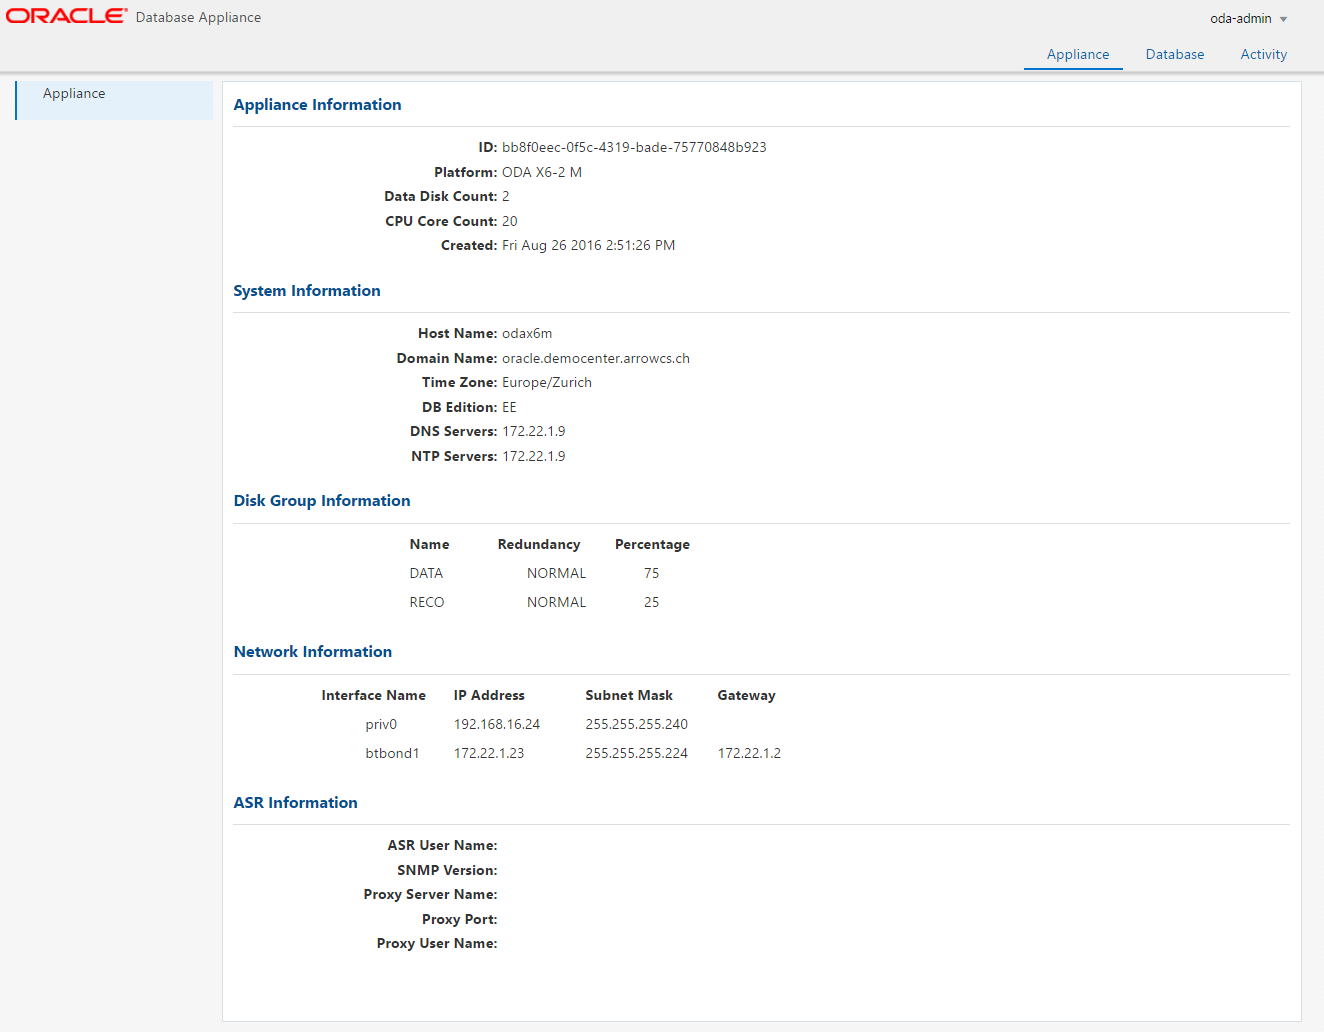Click the Percentage column header
The height and width of the screenshot is (1032, 1324).
[651, 545]
